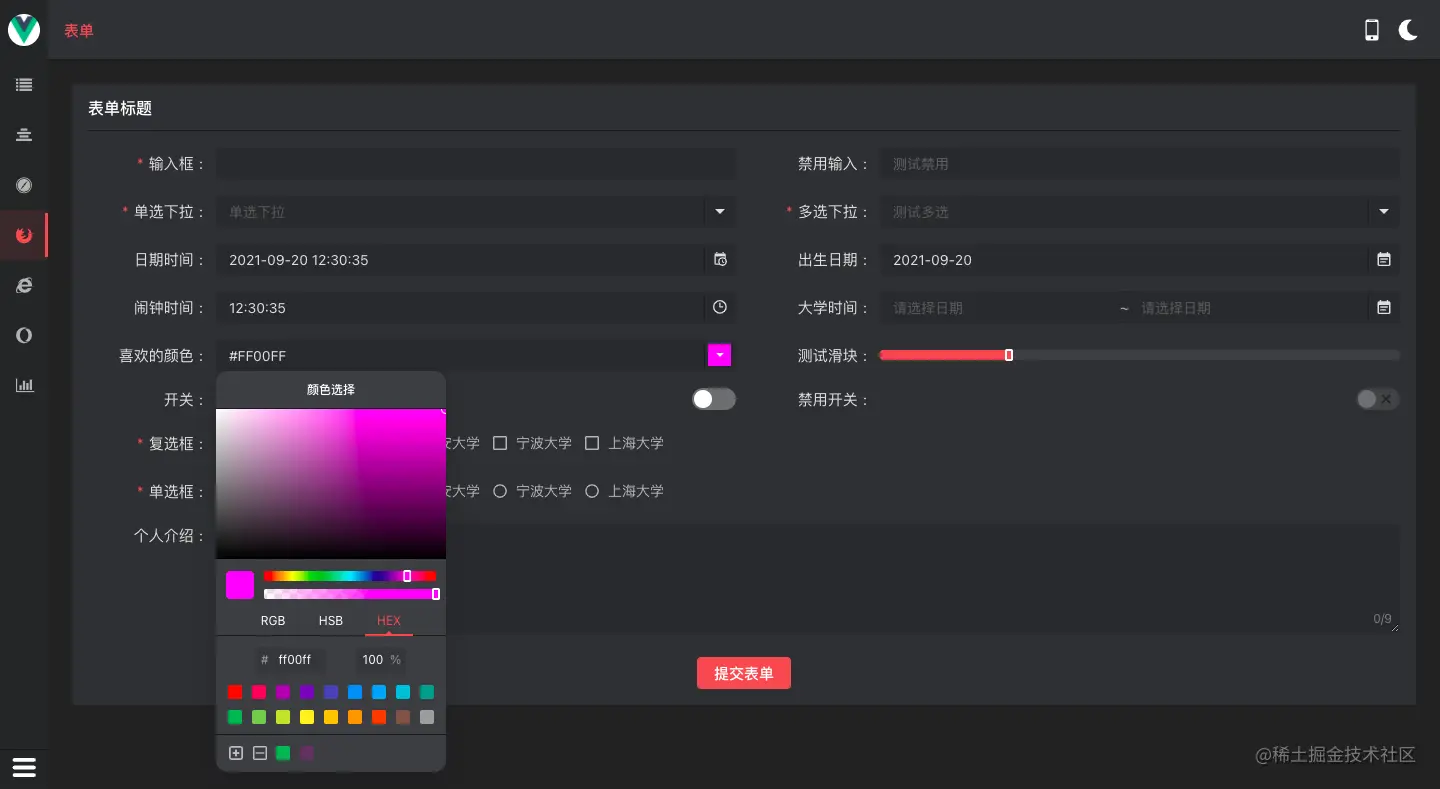Click the mobile preview phone icon
This screenshot has height=789, width=1440.
[1372, 29]
